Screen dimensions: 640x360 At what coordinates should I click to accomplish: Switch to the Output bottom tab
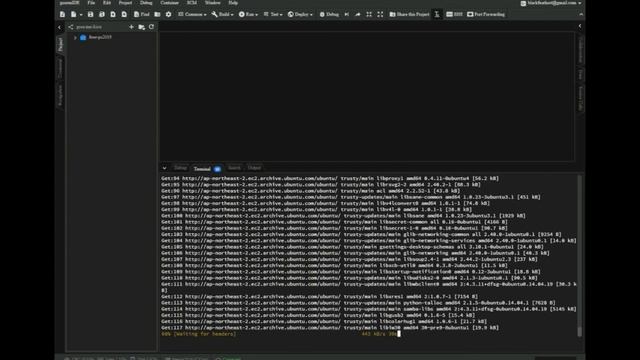[x=254, y=168]
